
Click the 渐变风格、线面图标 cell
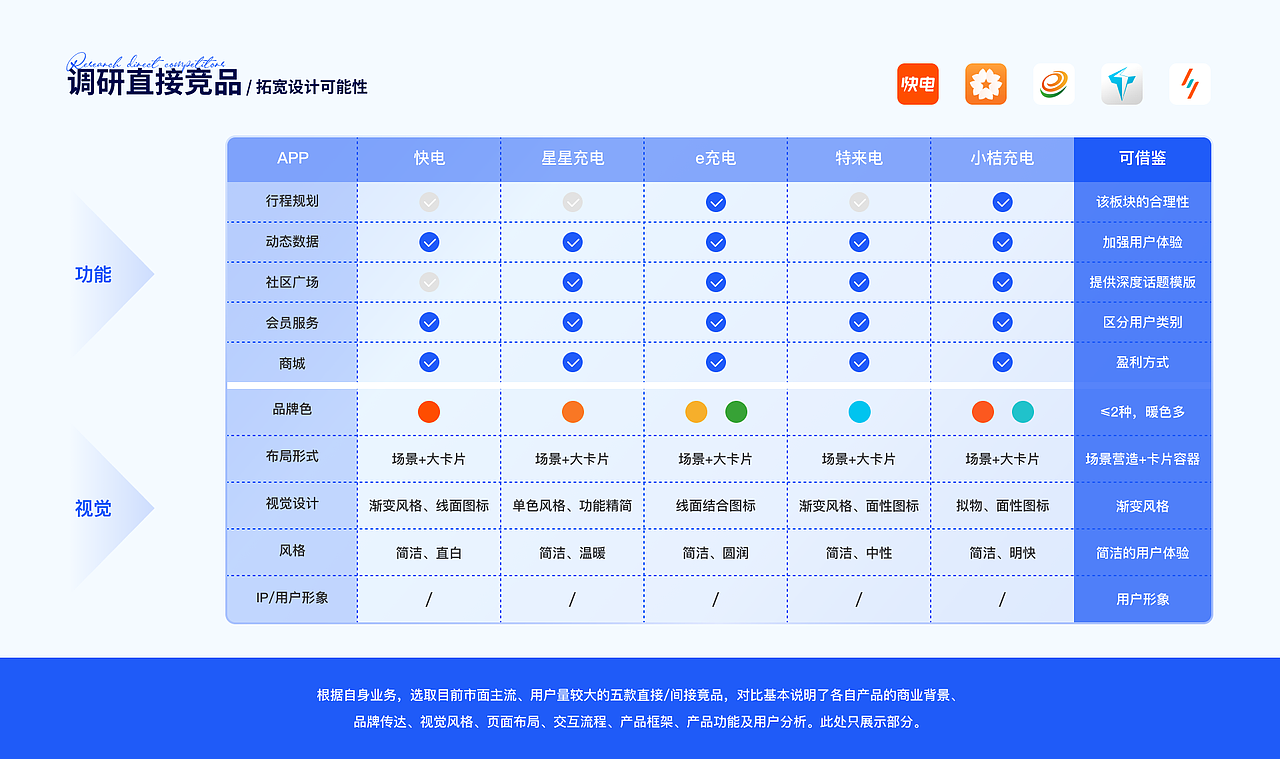tap(429, 506)
